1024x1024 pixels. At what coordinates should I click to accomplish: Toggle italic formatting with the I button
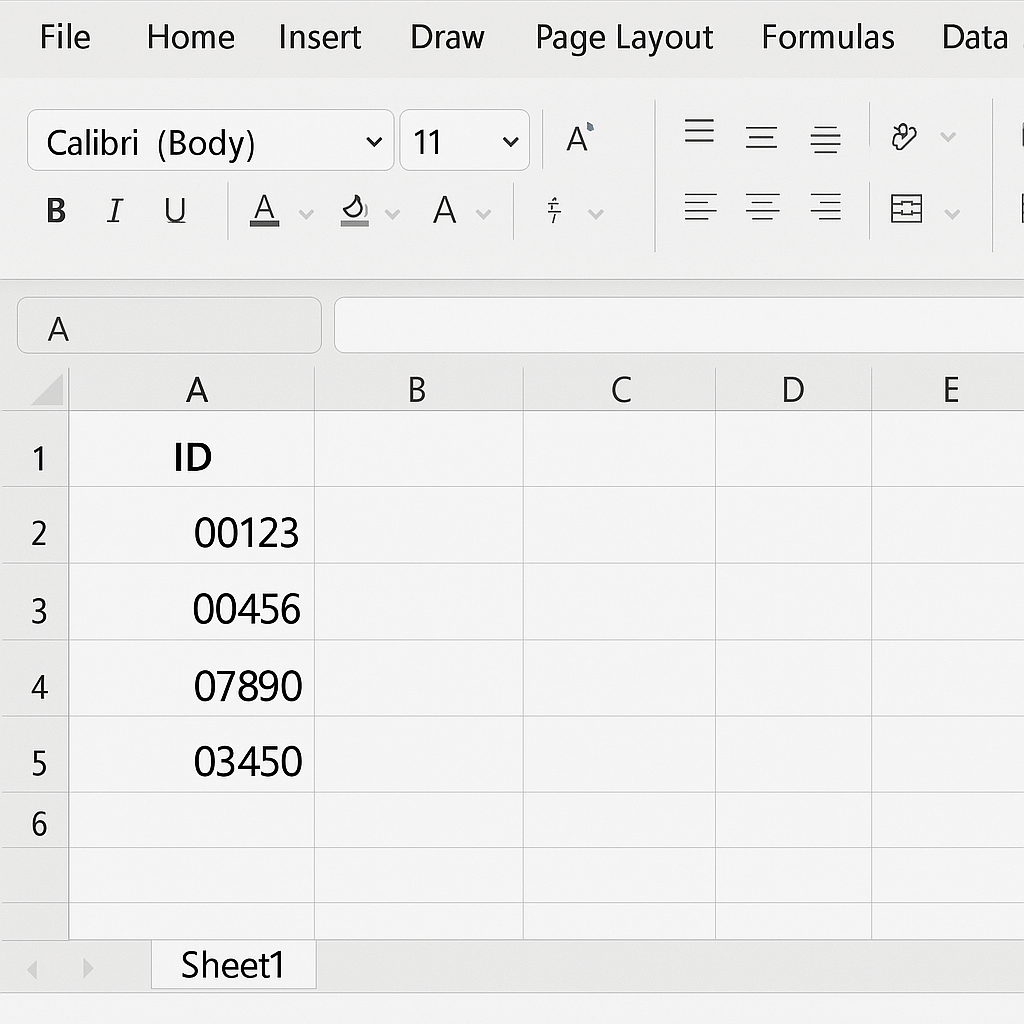point(115,211)
